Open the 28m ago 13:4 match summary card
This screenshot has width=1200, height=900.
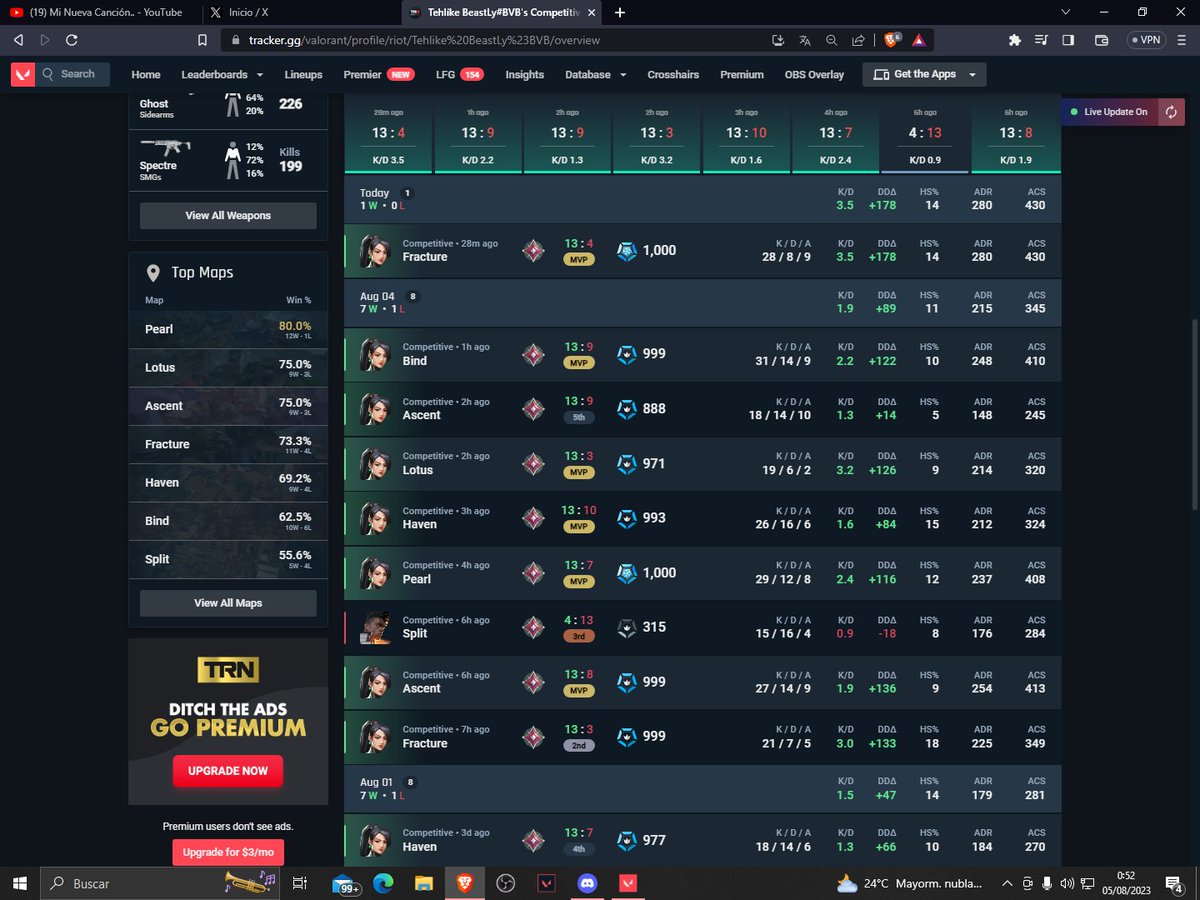pos(388,135)
